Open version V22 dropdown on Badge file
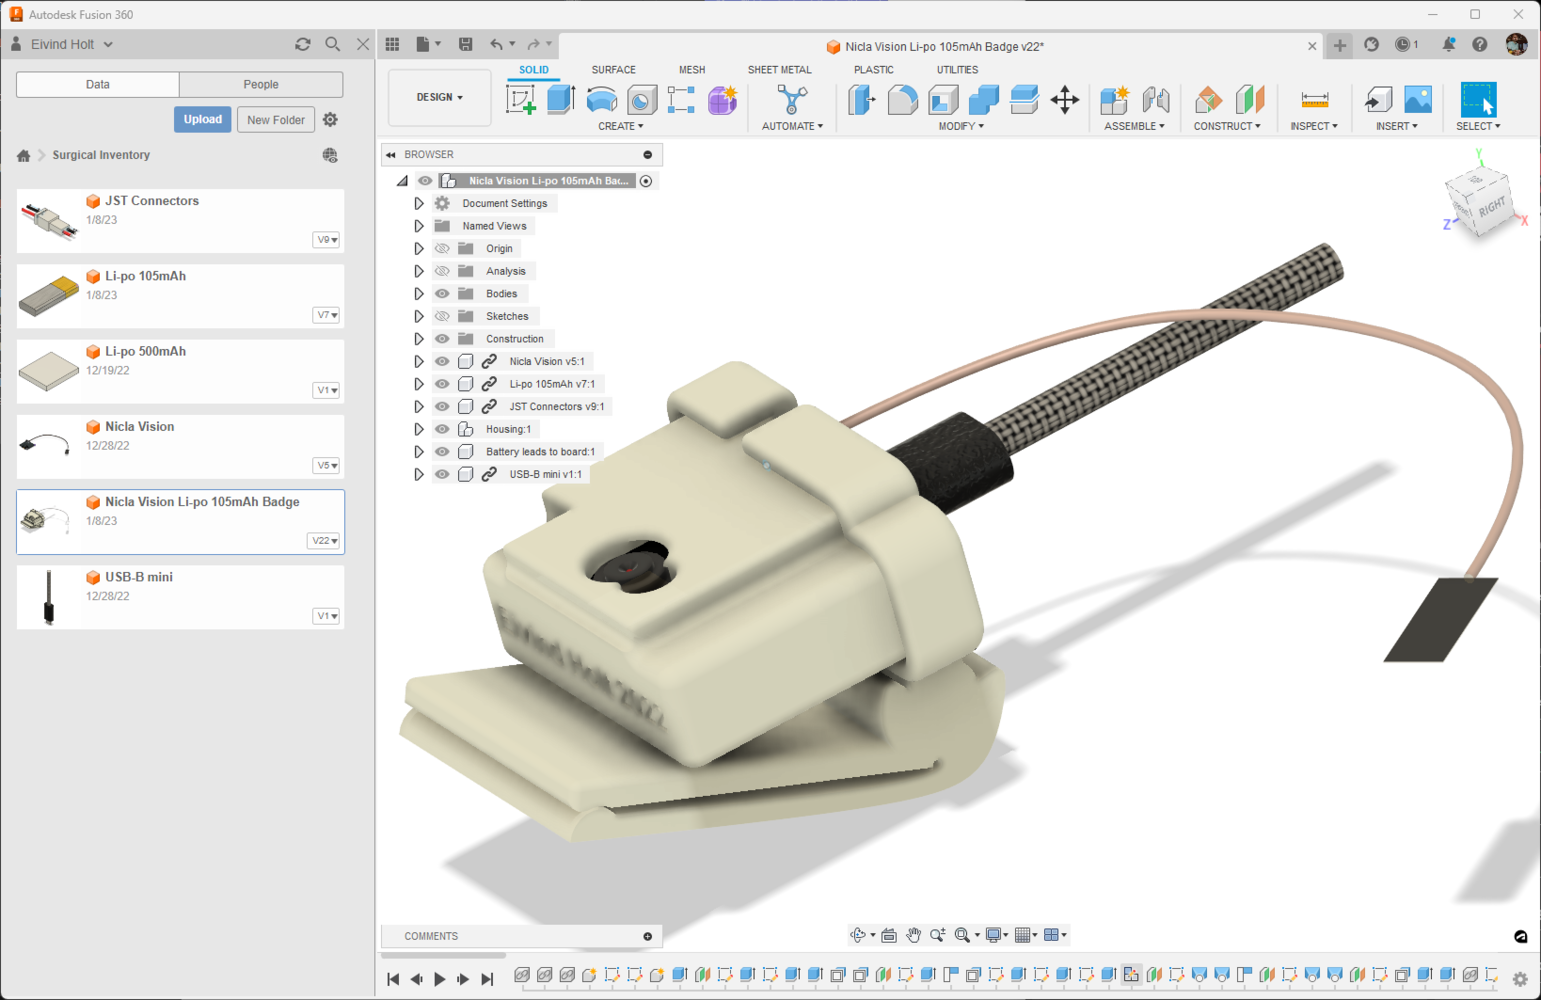The image size is (1541, 1000). coord(324,541)
